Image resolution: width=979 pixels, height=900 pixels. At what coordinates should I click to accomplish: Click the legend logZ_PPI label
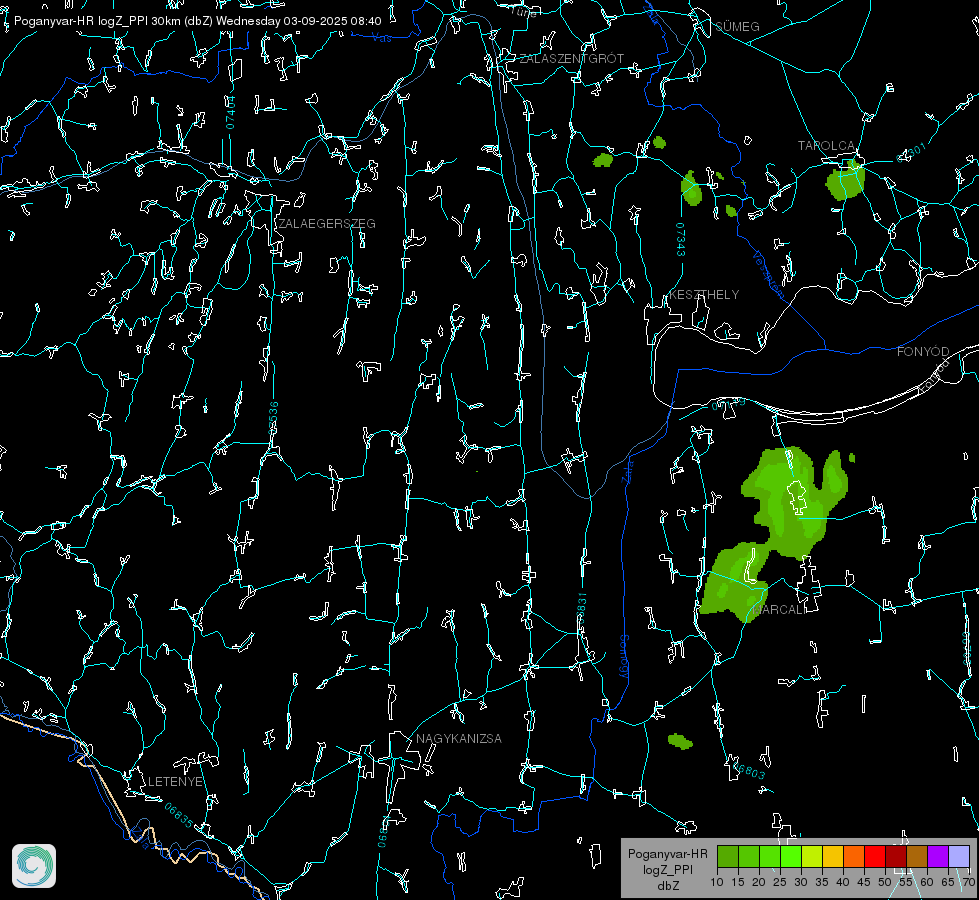667,869
